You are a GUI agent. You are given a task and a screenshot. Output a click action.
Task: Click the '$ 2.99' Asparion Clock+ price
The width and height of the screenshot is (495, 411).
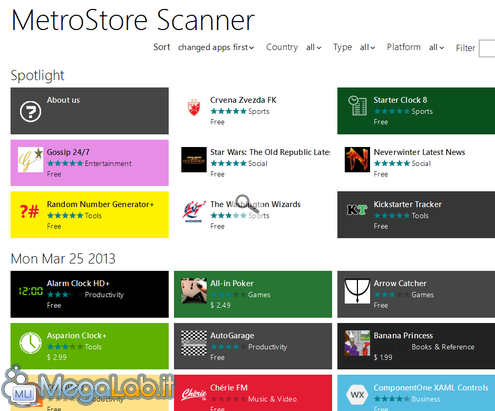tap(56, 357)
